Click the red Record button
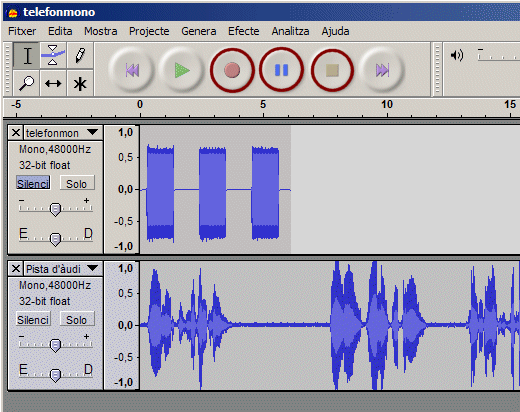Image resolution: width=520 pixels, height=412 pixels. click(232, 70)
